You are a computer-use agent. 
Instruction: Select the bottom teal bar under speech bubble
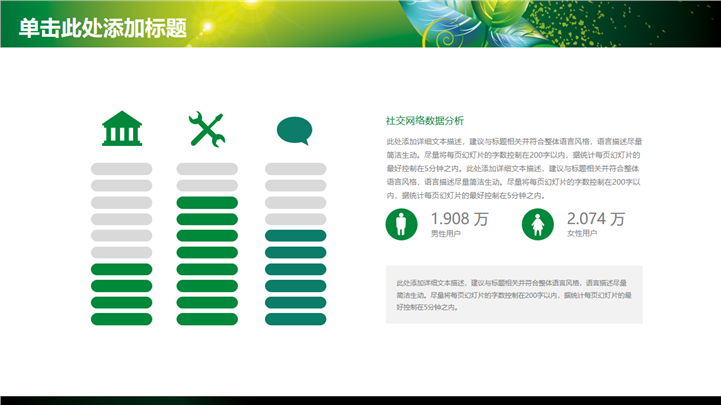tap(295, 319)
